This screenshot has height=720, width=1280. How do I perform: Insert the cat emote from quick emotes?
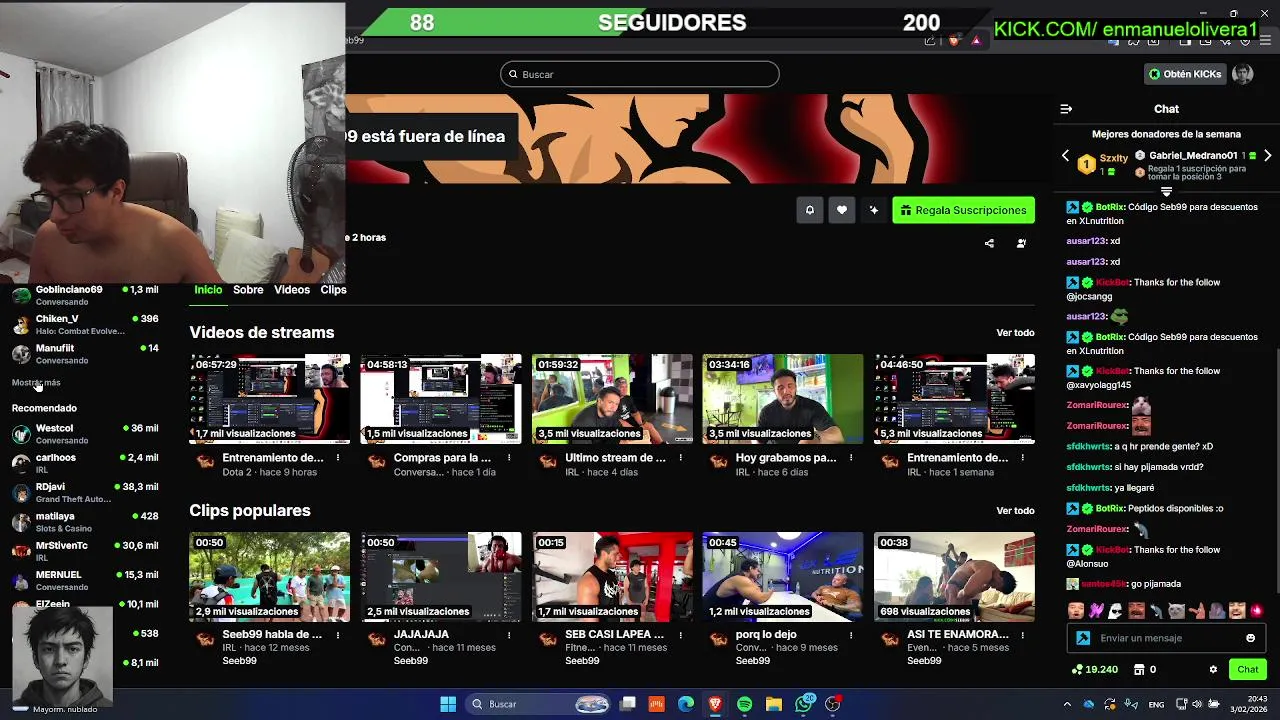pyautogui.click(x=1176, y=610)
